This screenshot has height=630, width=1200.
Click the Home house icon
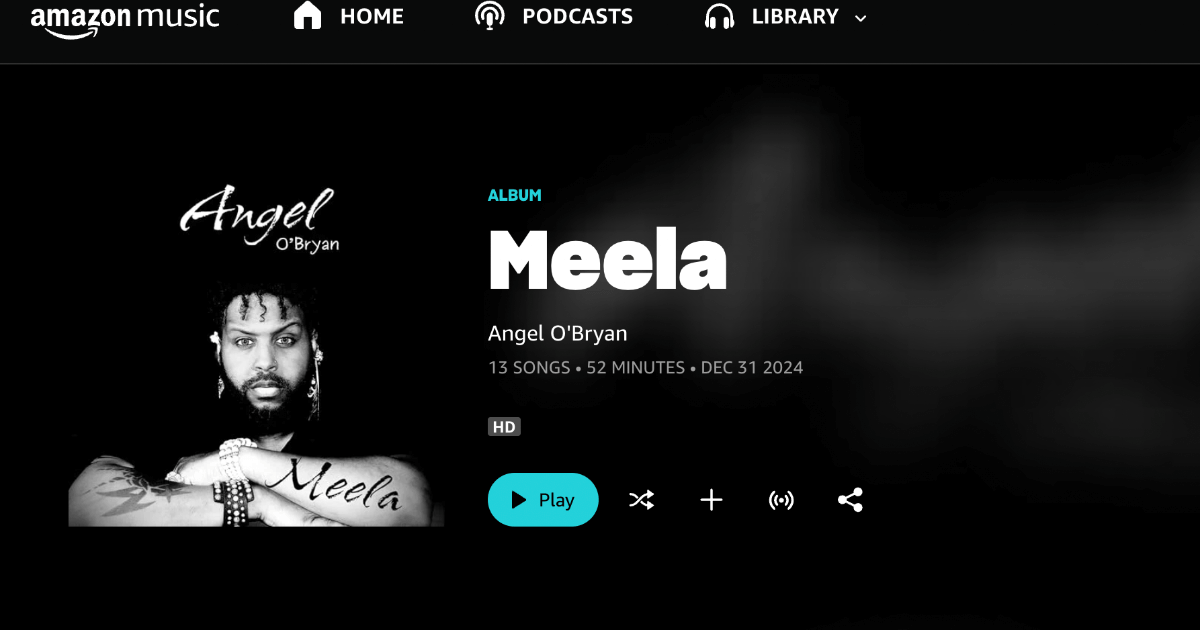308,16
